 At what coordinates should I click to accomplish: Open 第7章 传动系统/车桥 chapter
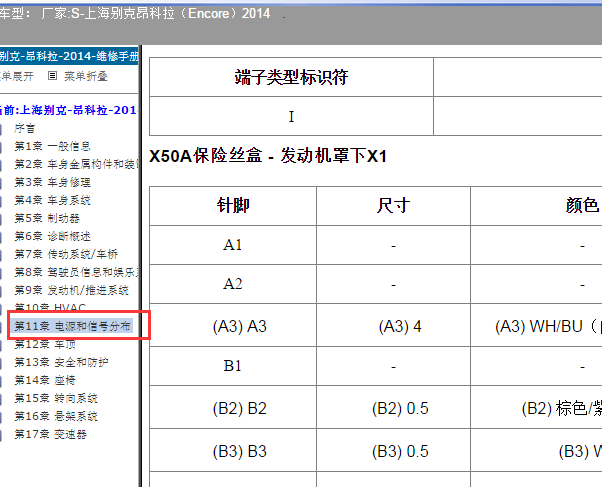66,254
